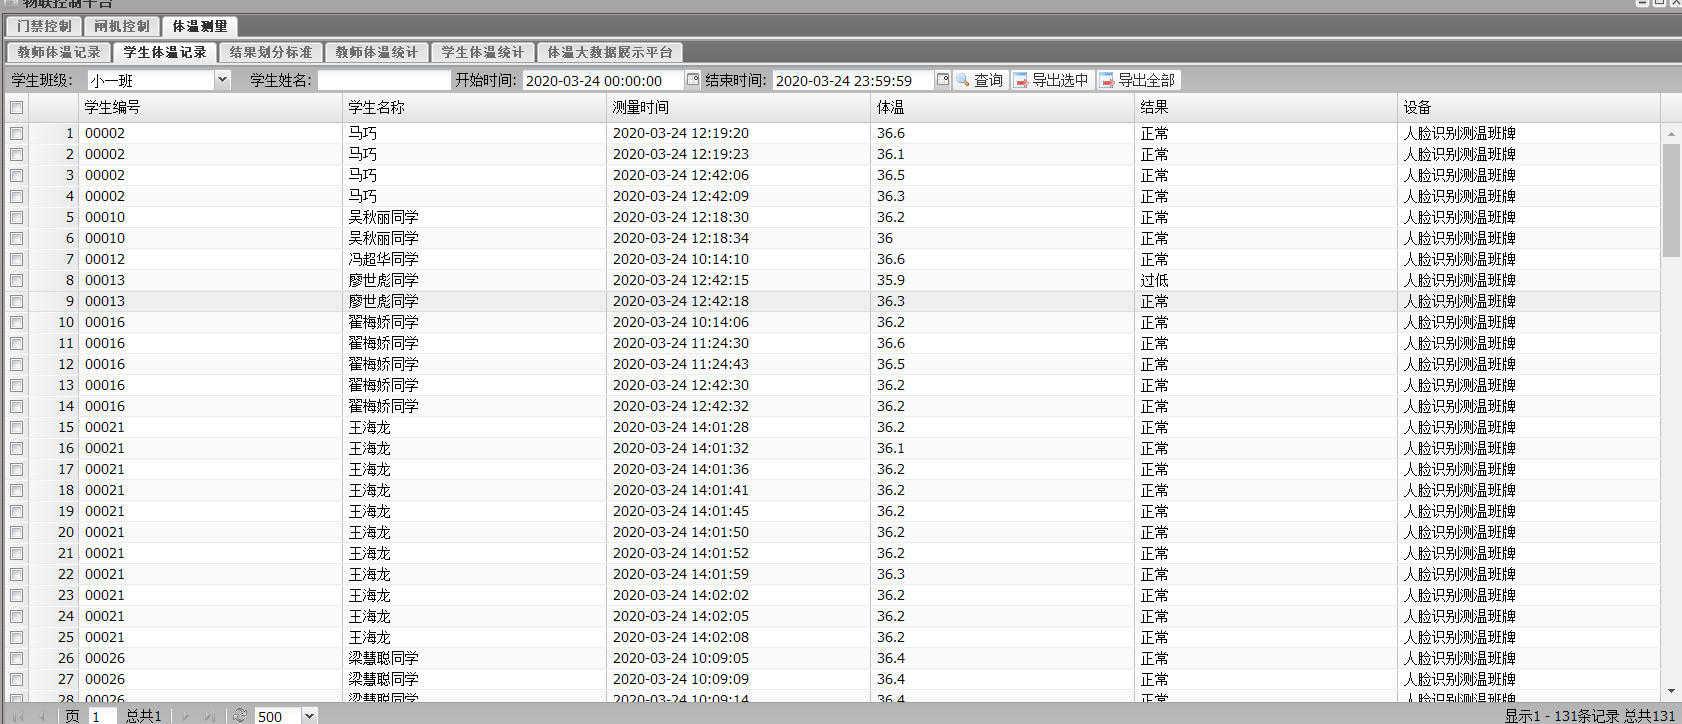Viewport: 1682px width, 724px height.
Task: Open the 体温大数据展示平台 tab
Action: point(610,52)
